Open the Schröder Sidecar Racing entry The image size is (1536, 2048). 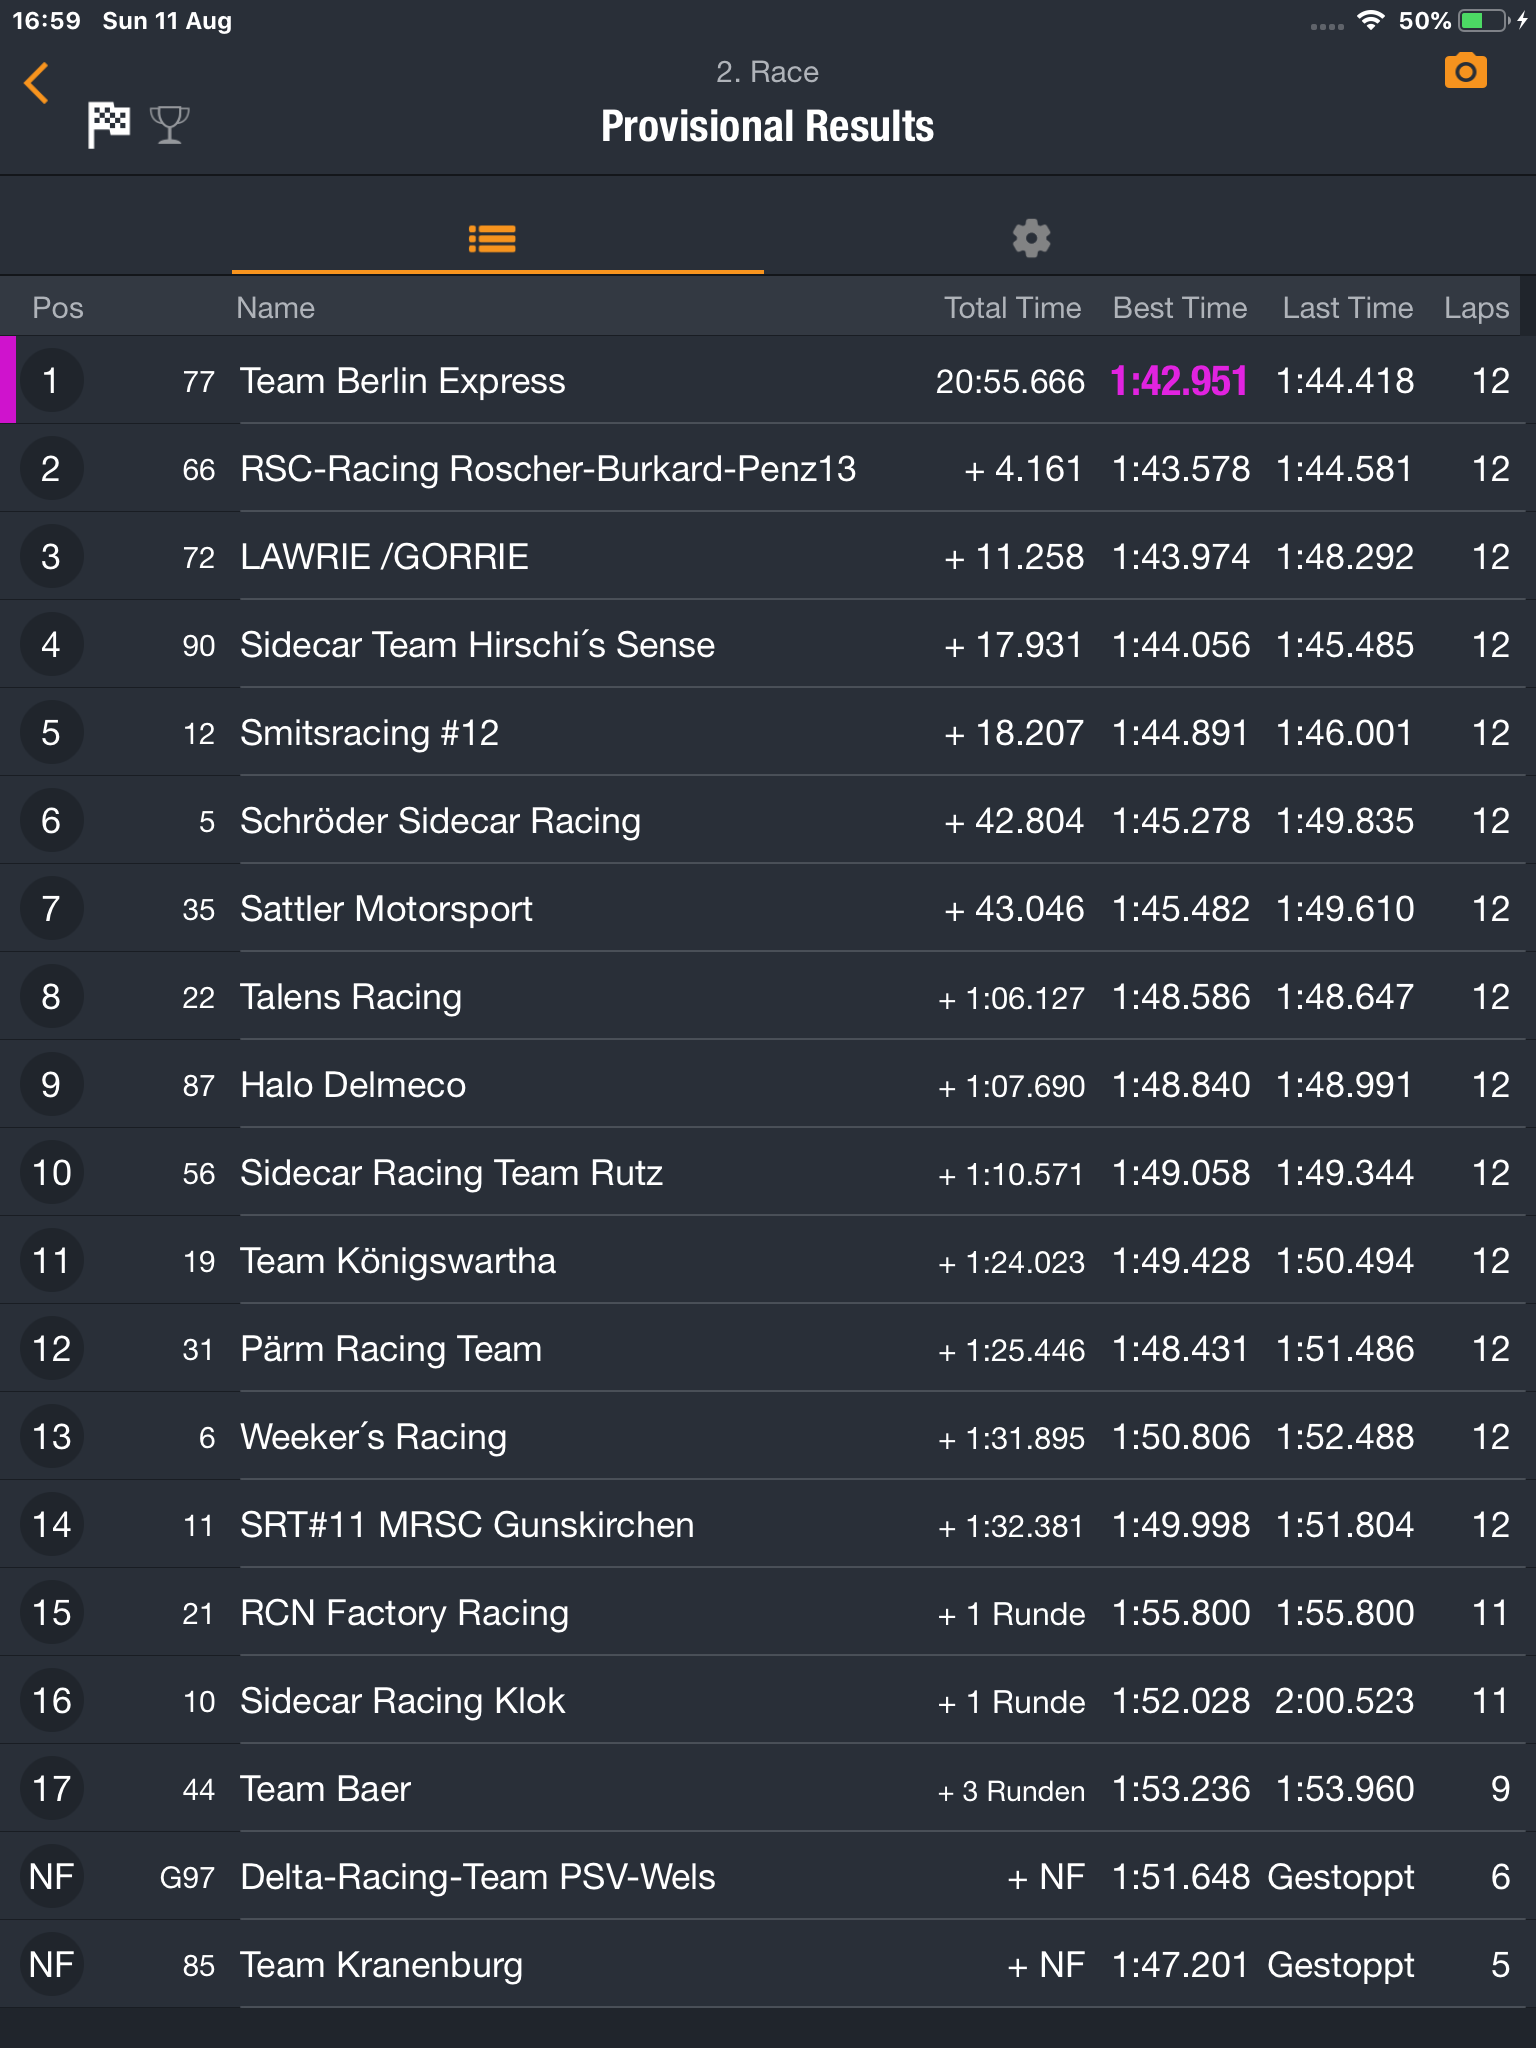tap(768, 820)
